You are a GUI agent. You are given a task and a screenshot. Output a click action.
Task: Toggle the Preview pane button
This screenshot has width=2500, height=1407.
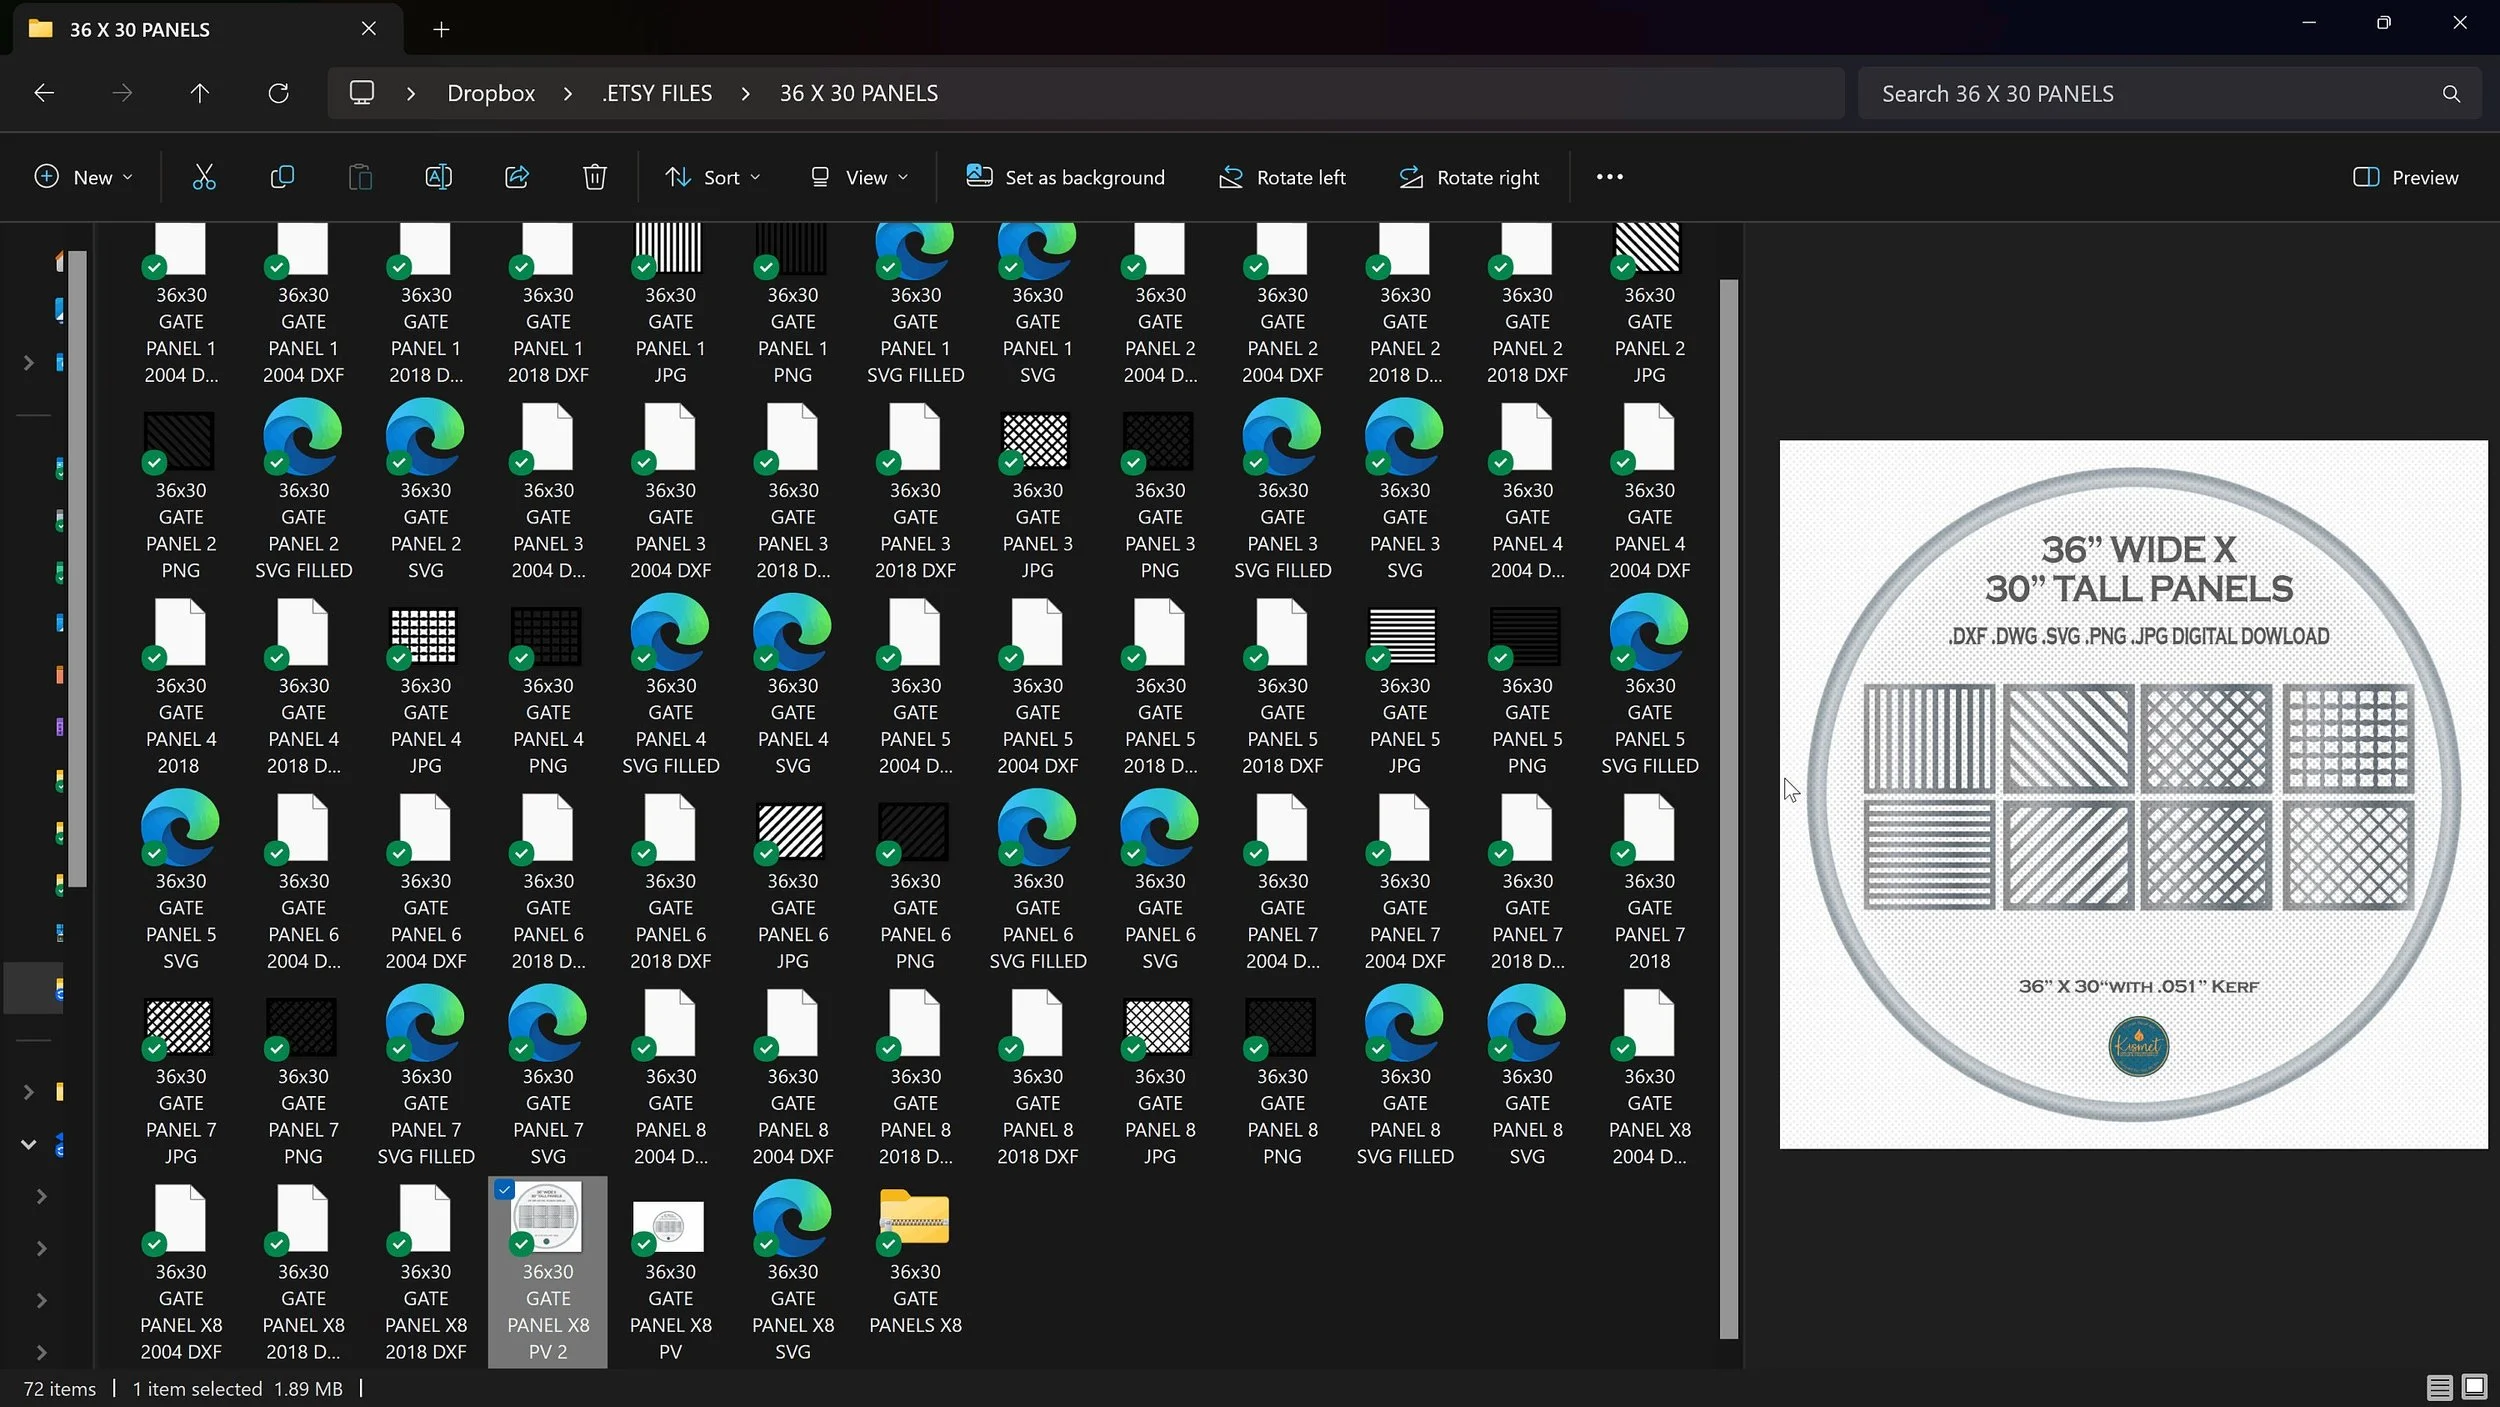pos(2405,177)
